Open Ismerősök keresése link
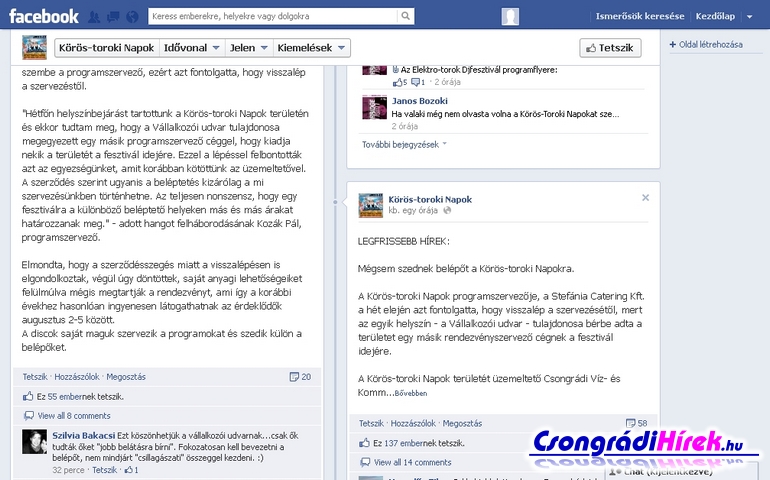 click(640, 16)
